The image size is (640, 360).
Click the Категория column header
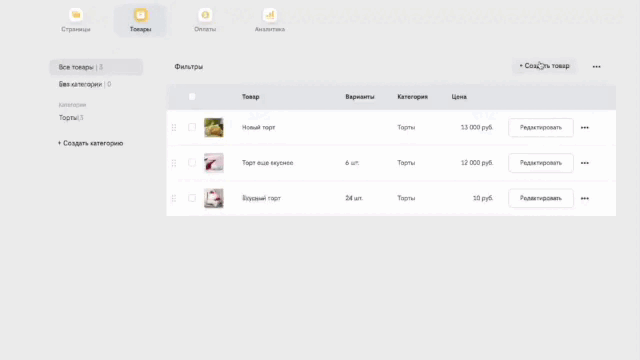[413, 97]
